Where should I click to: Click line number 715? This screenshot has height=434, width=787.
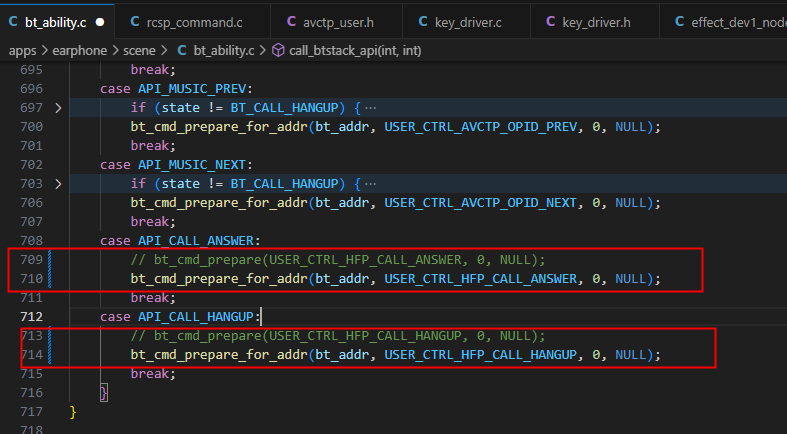tap(32, 374)
